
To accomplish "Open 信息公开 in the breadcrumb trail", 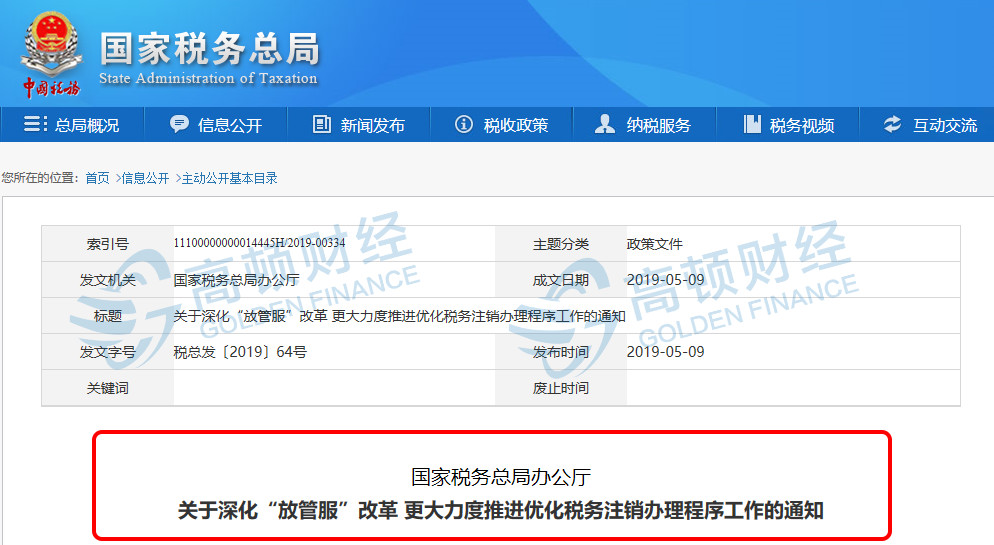I will click(145, 178).
